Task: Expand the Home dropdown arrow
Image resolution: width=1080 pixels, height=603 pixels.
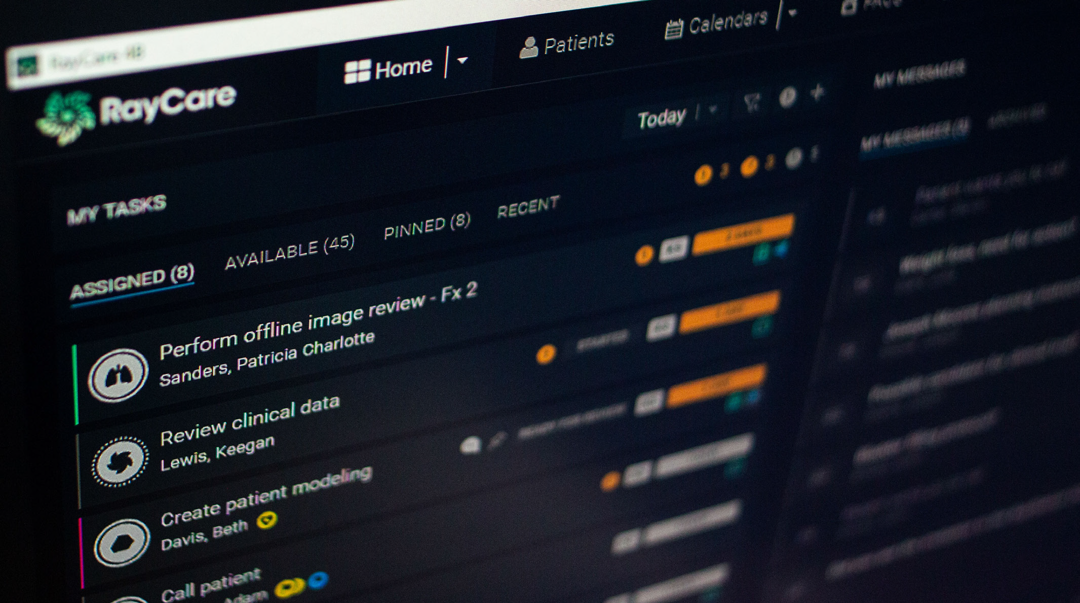Action: 462,60
